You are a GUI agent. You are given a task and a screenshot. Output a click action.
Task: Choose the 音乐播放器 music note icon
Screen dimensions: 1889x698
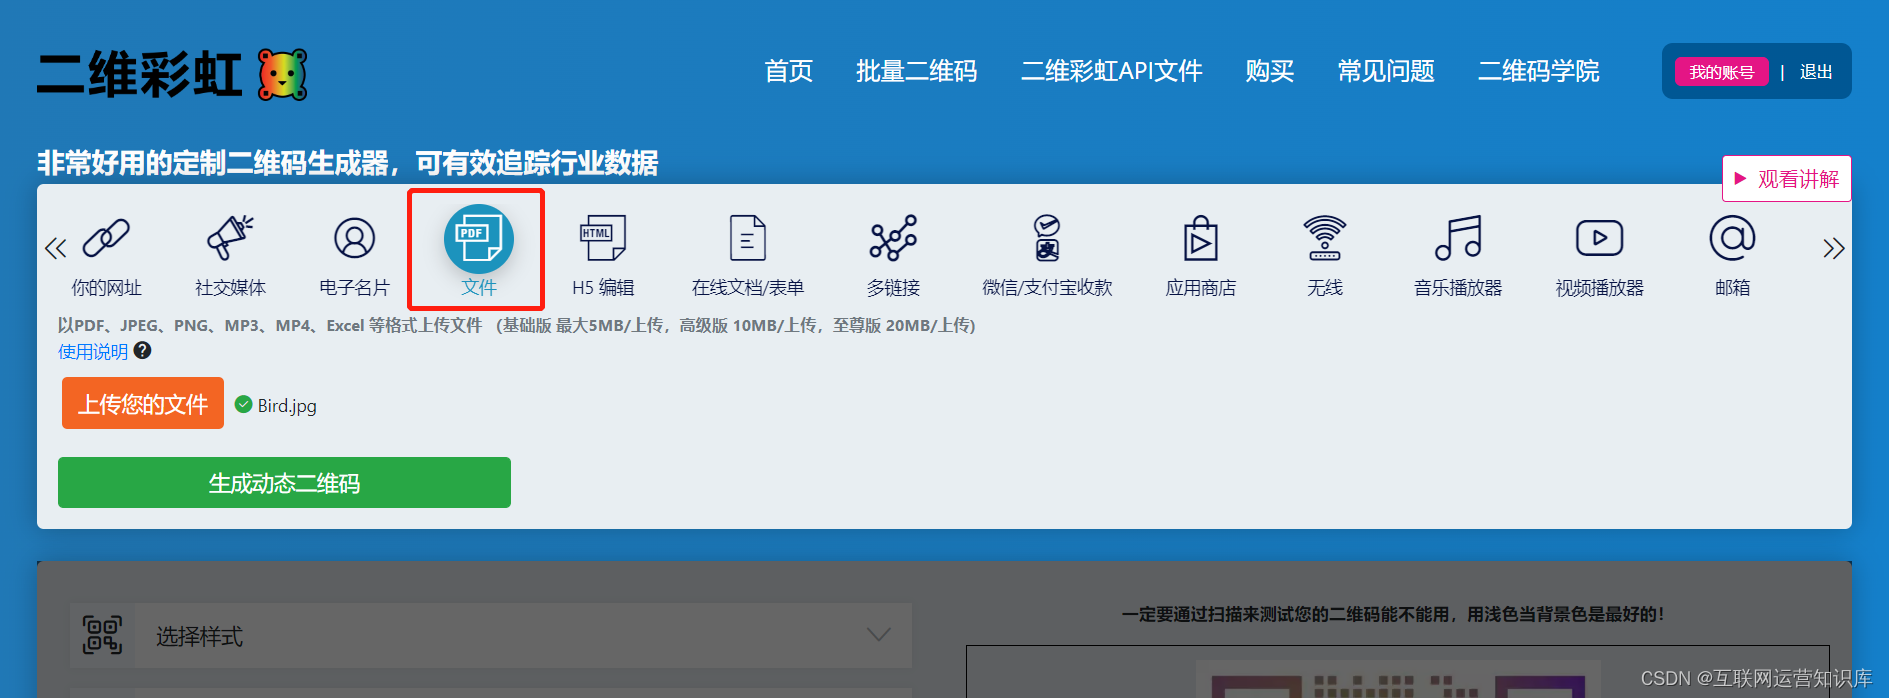click(1458, 239)
